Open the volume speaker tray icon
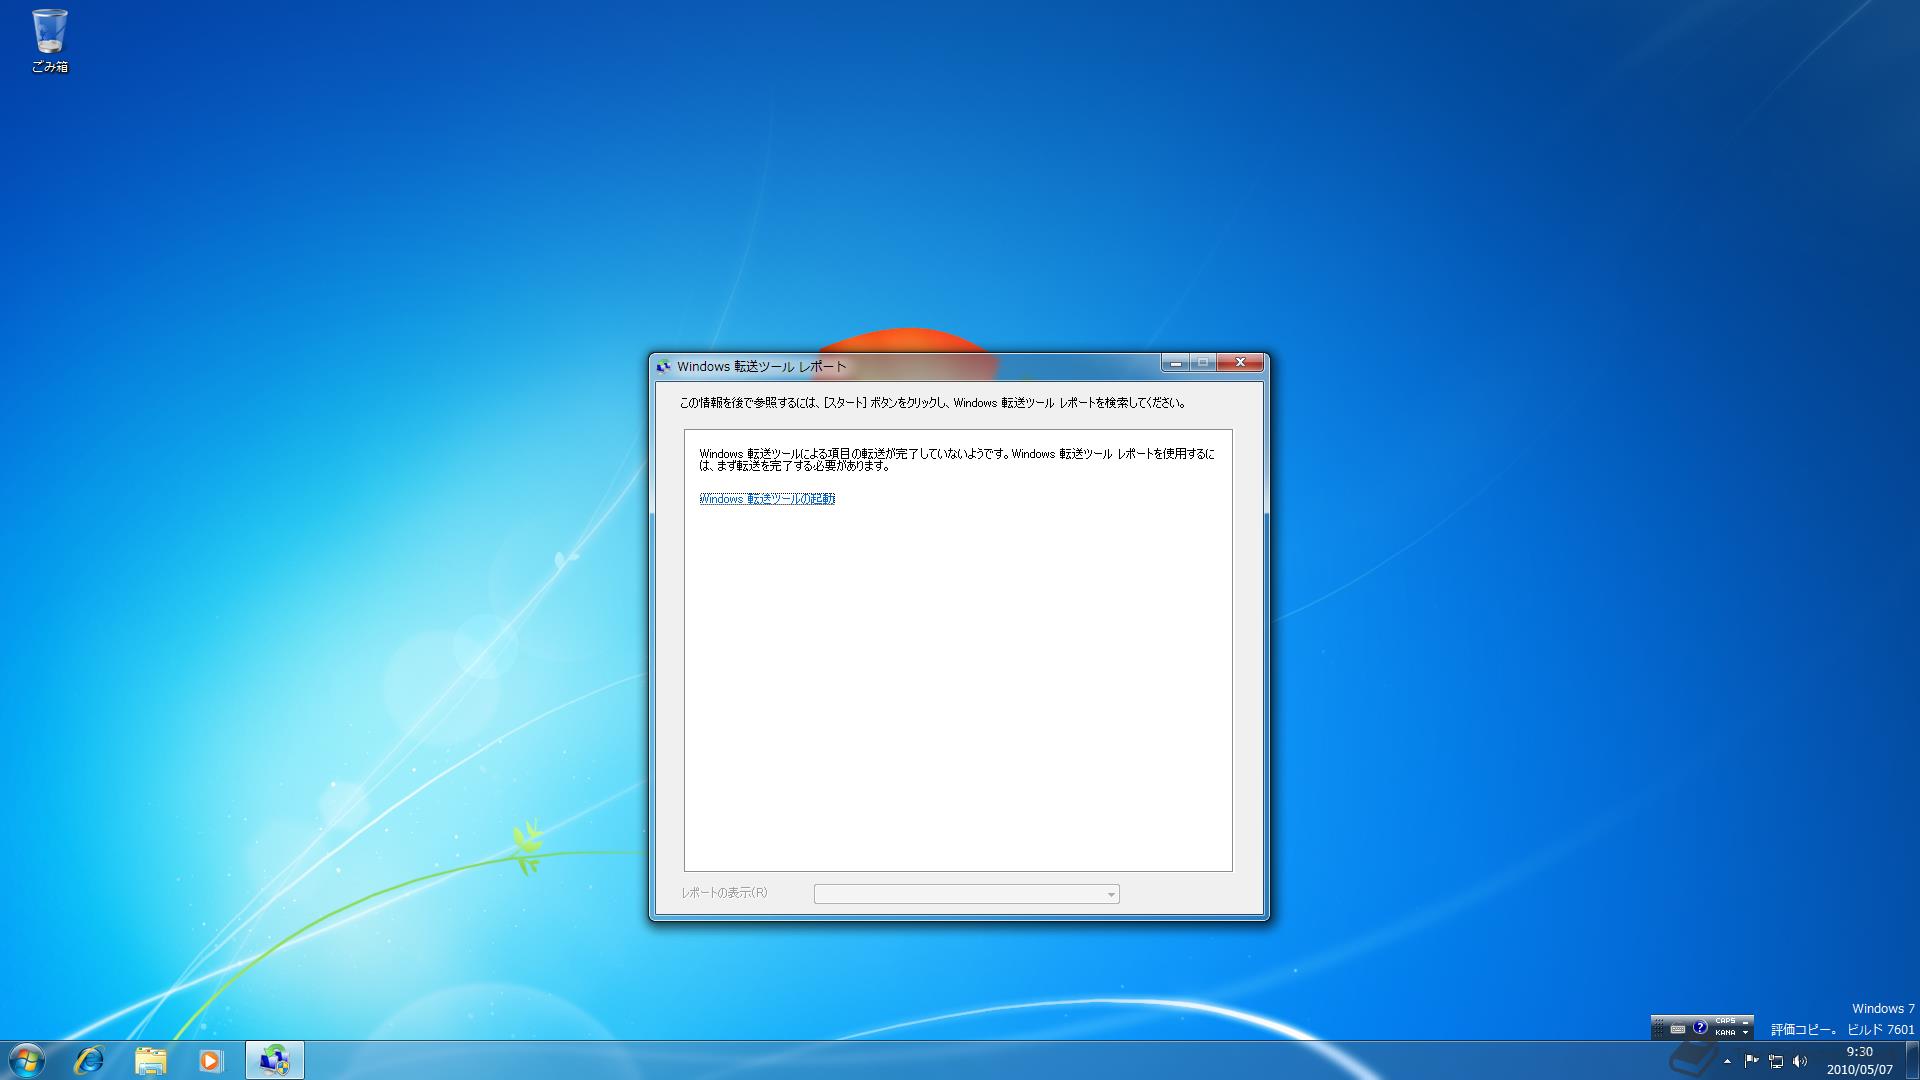This screenshot has width=1920, height=1080. [1800, 1061]
